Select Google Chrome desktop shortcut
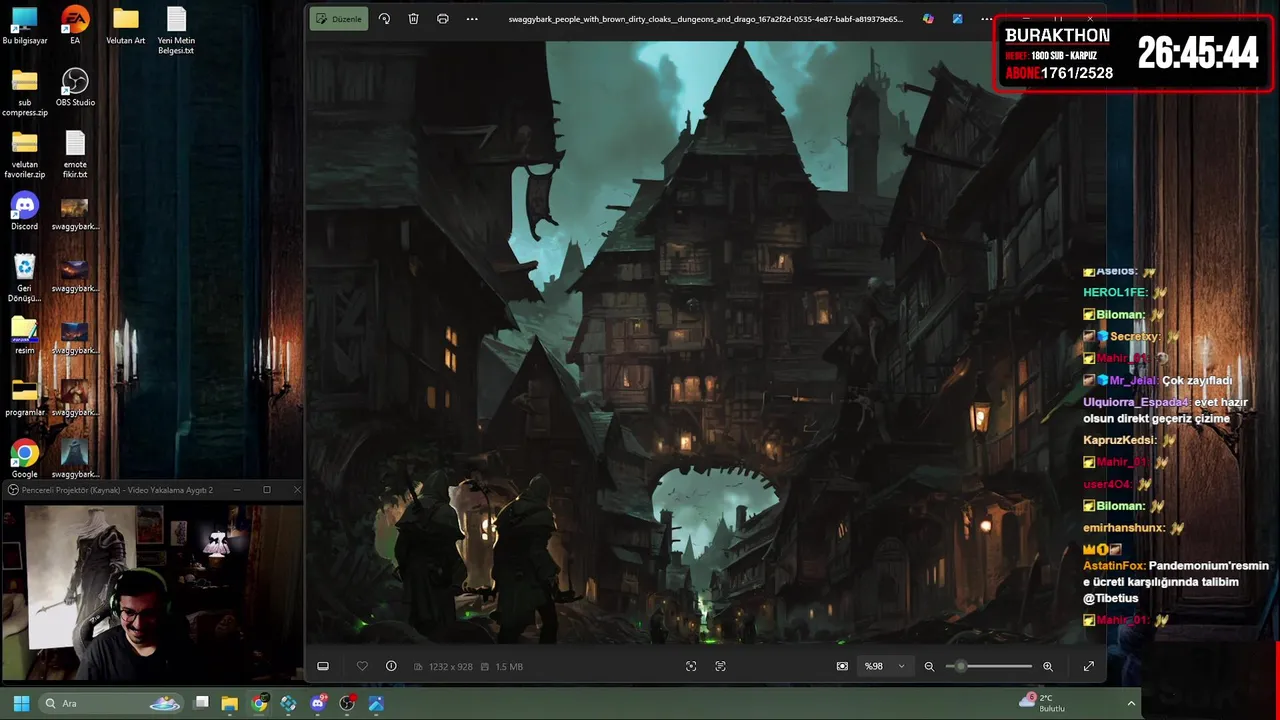This screenshot has width=1280, height=720. [25, 460]
